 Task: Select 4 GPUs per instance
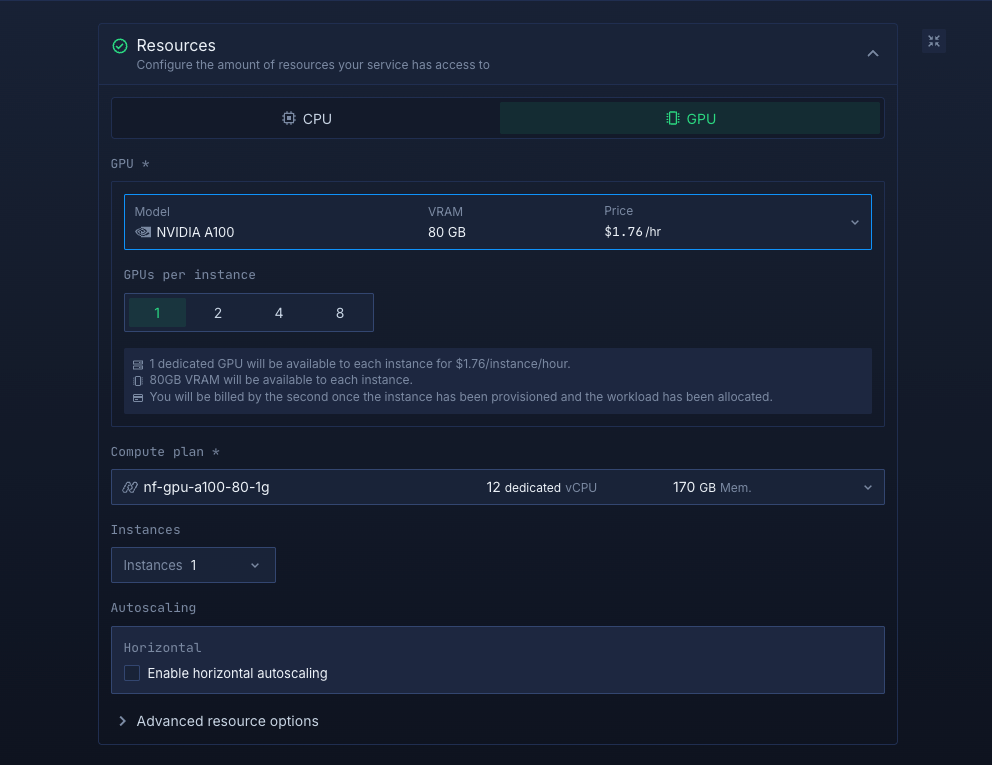click(279, 313)
